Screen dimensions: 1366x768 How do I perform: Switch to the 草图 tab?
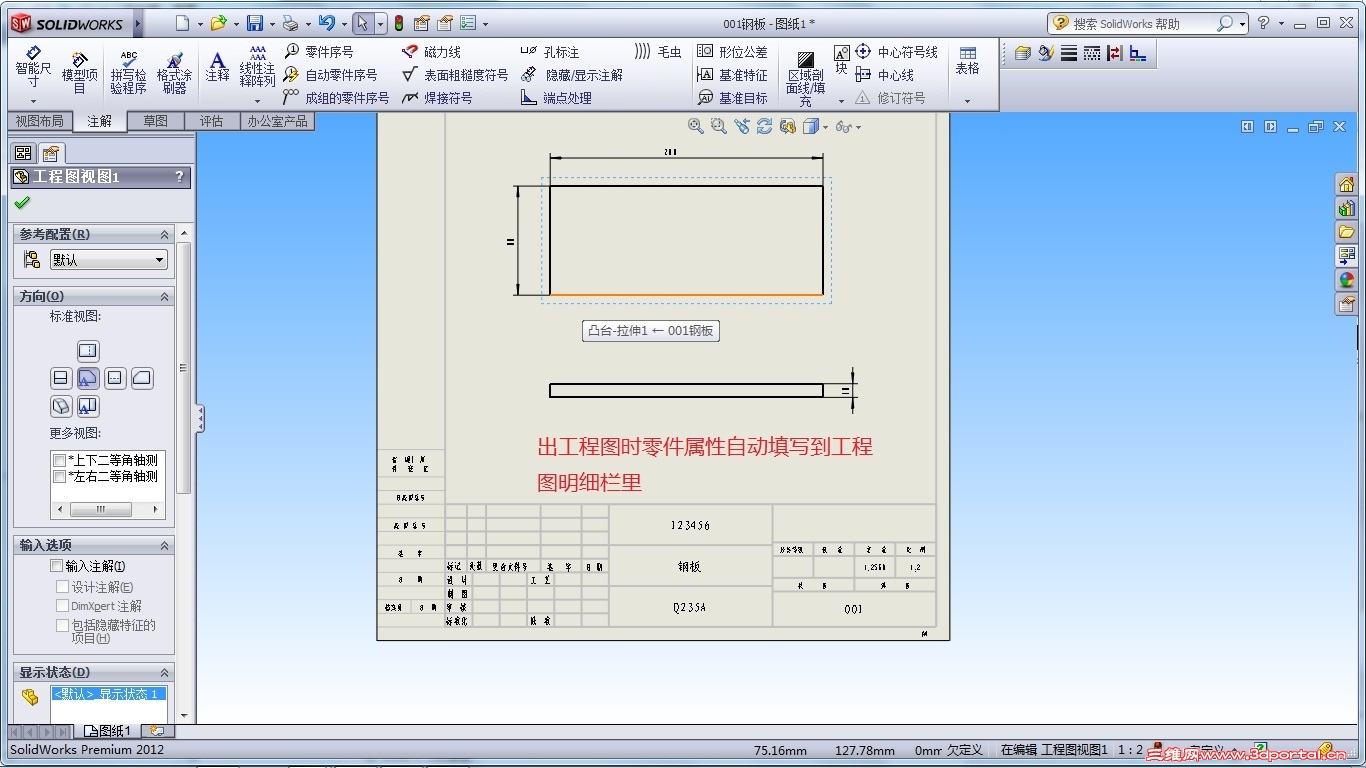coord(155,121)
